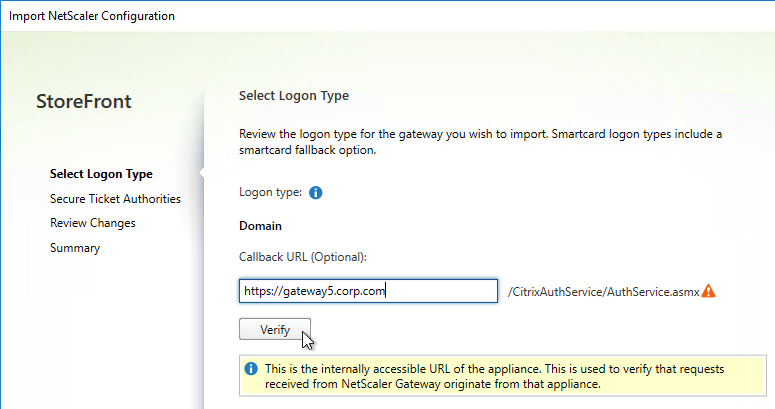Click the Select Logon Type page heading
This screenshot has width=775, height=409.
click(x=294, y=95)
